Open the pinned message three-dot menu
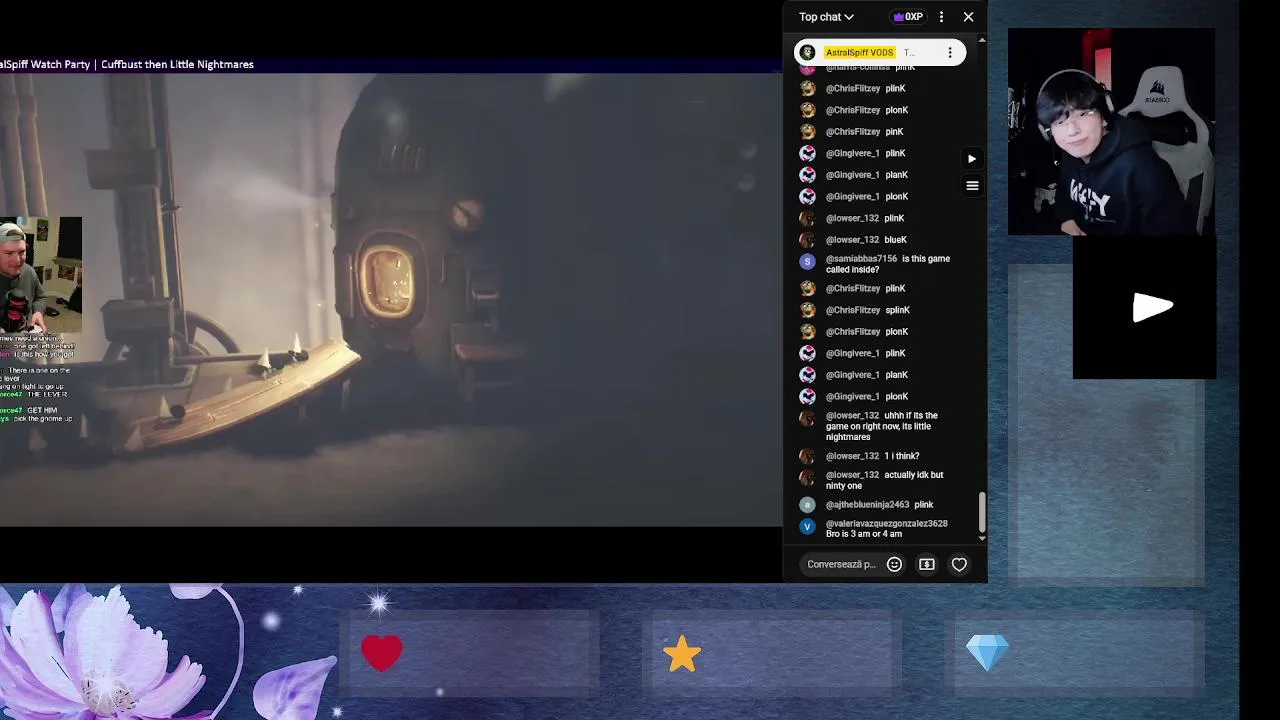Image resolution: width=1280 pixels, height=720 pixels. tap(950, 52)
